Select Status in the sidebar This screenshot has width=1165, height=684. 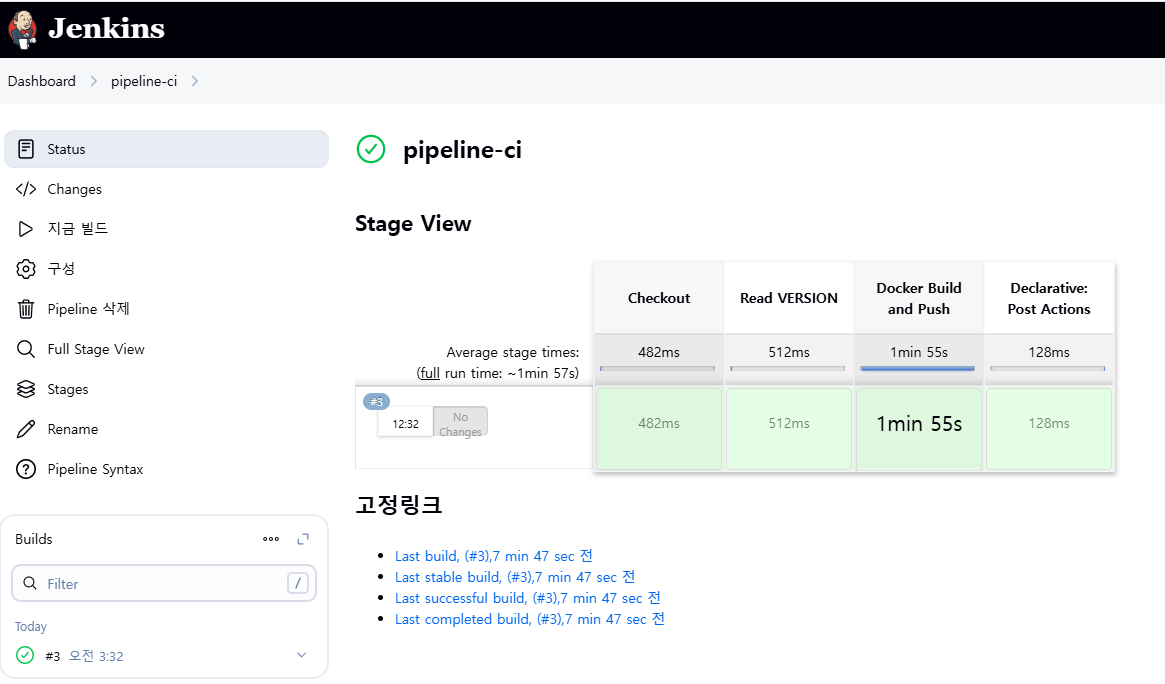coord(166,149)
